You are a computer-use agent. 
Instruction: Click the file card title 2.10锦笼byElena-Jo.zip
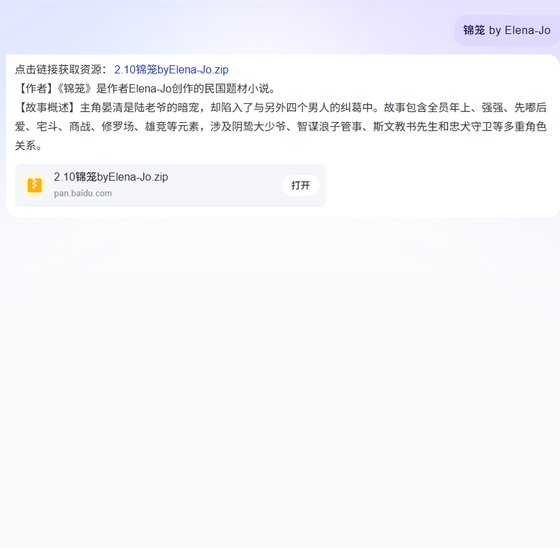[111, 177]
